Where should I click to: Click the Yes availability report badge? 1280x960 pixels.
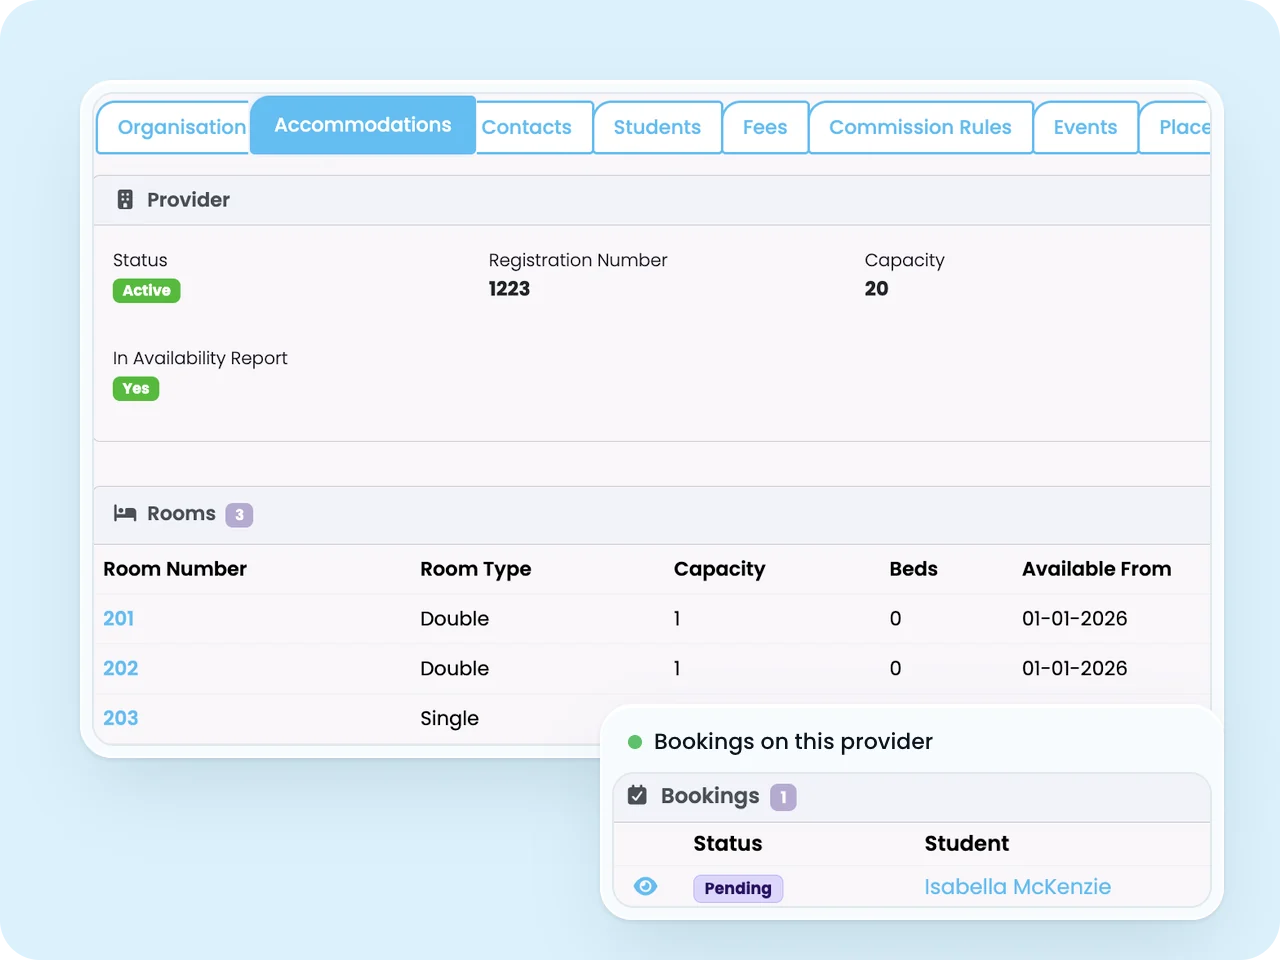click(x=136, y=389)
